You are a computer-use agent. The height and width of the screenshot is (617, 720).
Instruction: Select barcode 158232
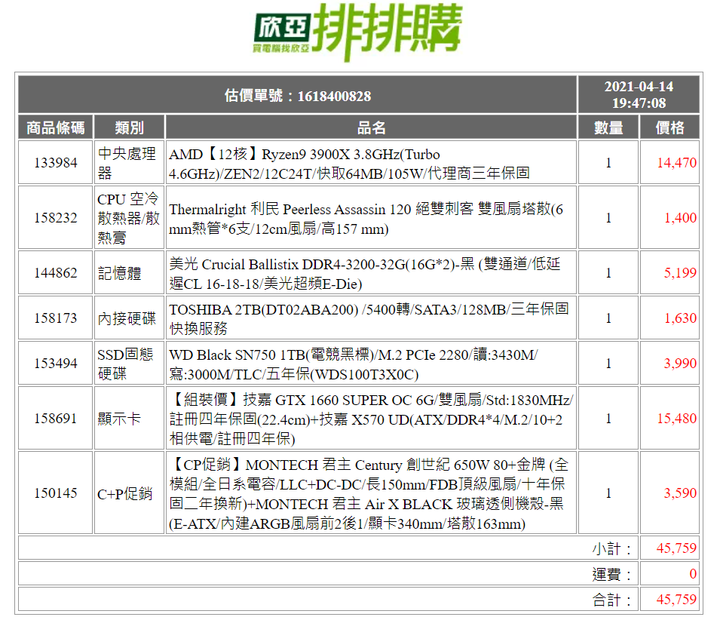tap(56, 218)
